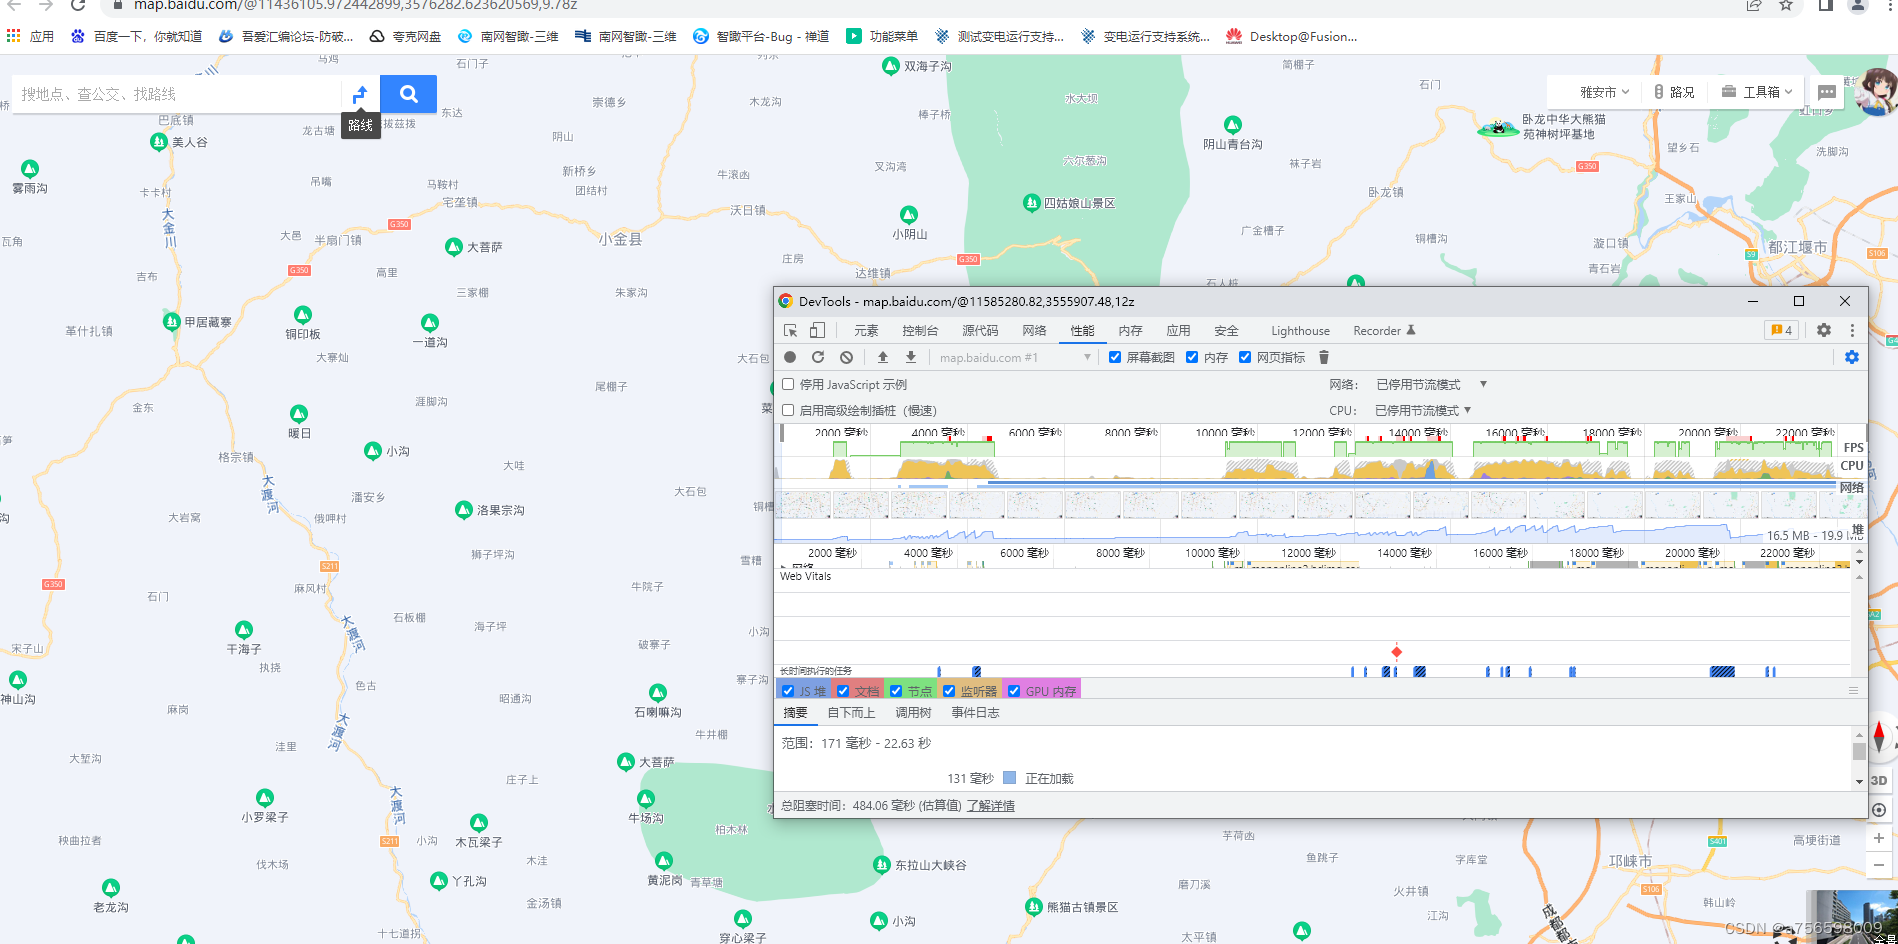Switch to the Lighthouse tab

pos(1300,331)
